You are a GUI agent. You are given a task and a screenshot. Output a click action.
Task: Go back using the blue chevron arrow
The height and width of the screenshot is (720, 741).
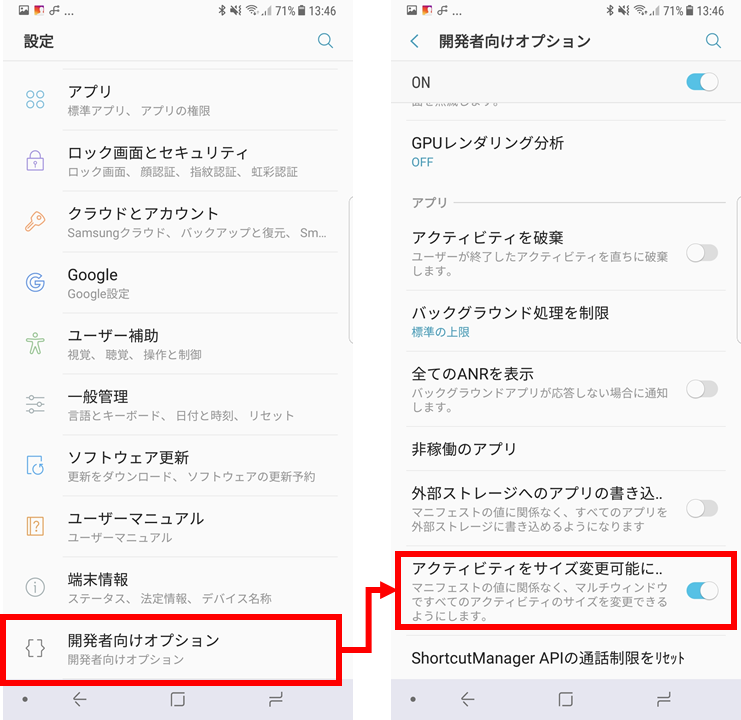click(x=414, y=41)
